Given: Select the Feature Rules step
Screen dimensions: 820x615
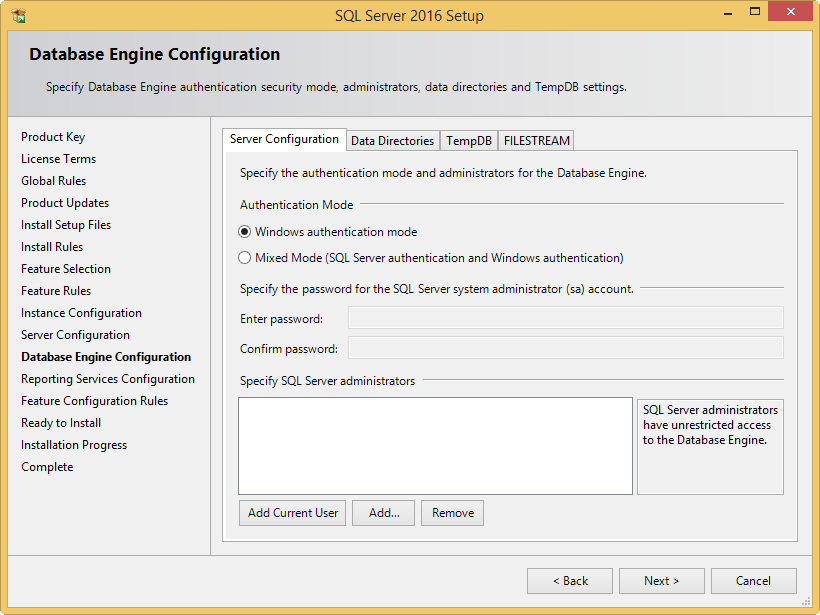Looking at the screenshot, I should tap(56, 291).
